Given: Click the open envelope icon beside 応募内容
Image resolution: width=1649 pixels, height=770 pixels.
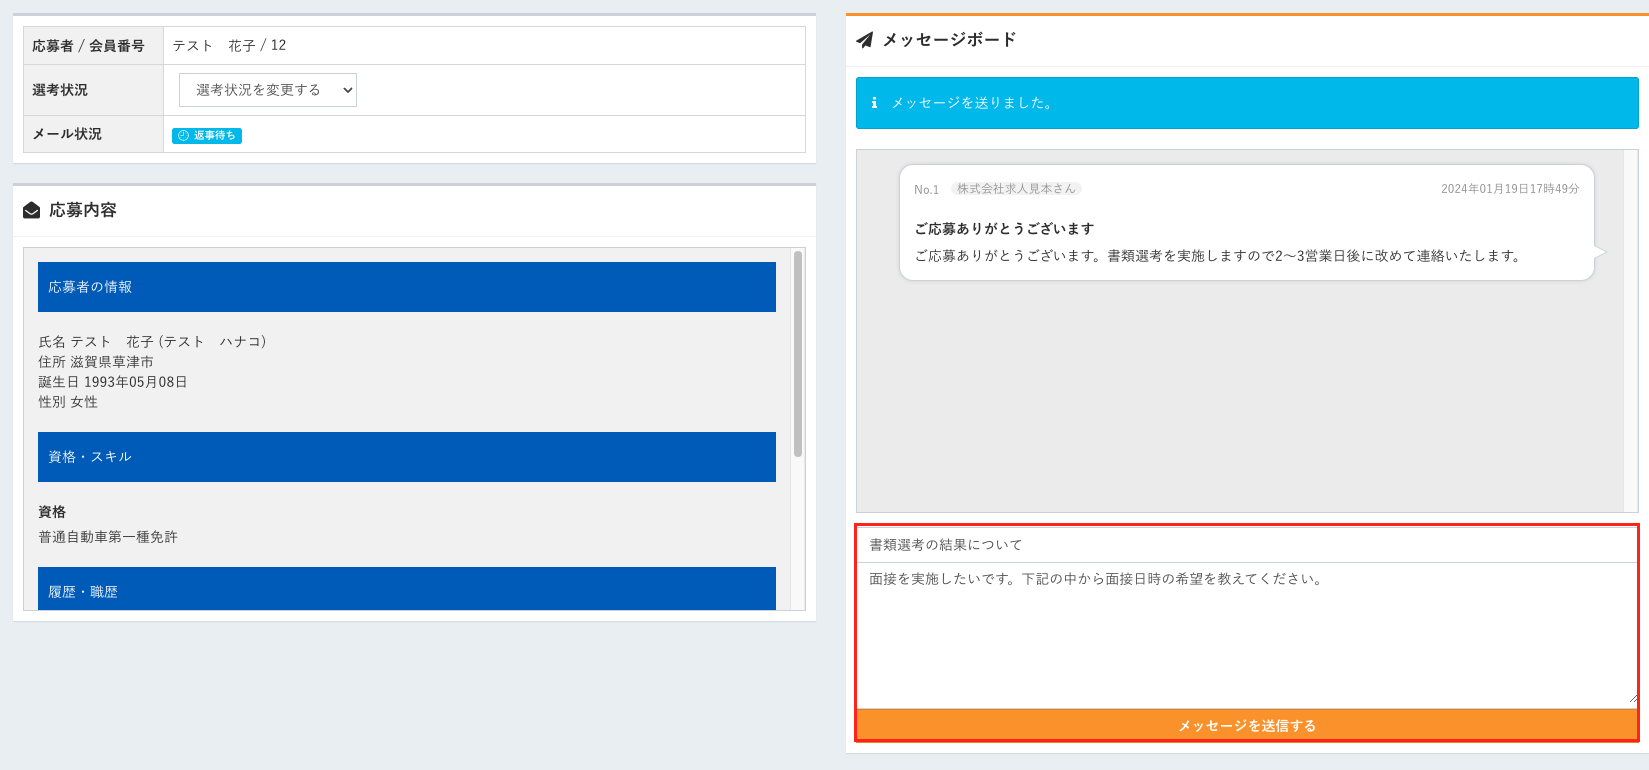Looking at the screenshot, I should 32,210.
